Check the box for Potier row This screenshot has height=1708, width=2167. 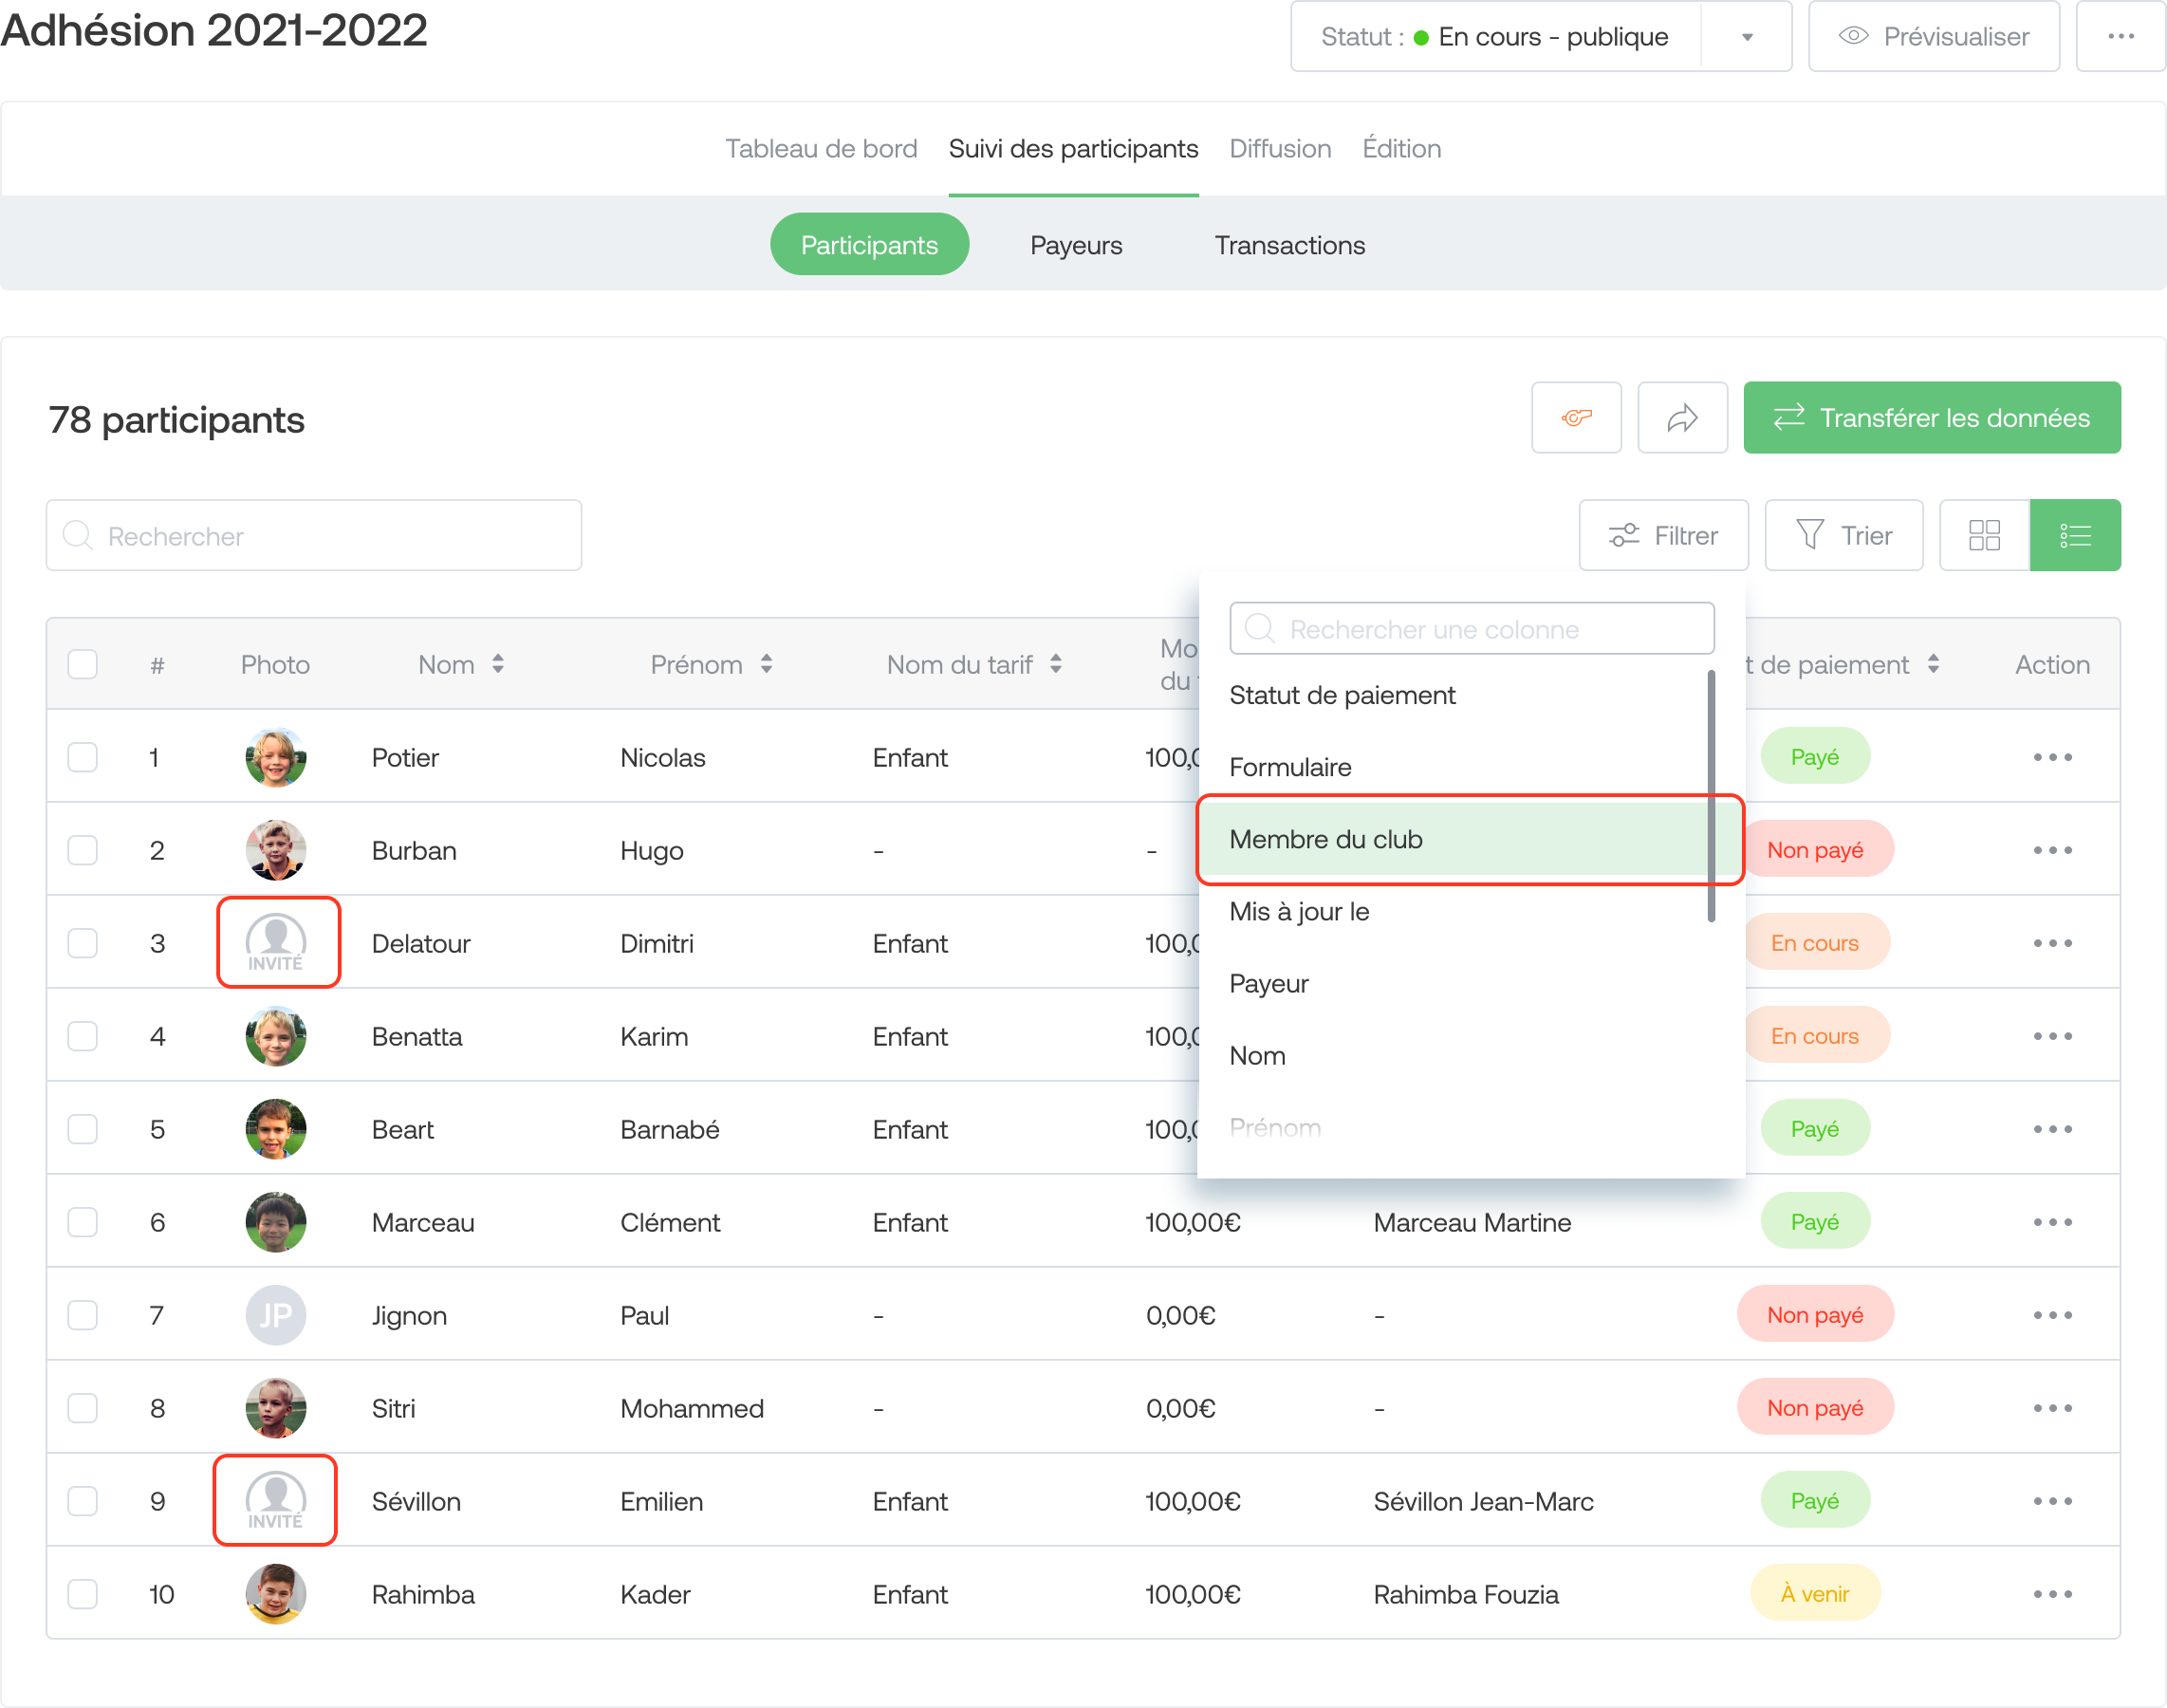click(x=82, y=757)
